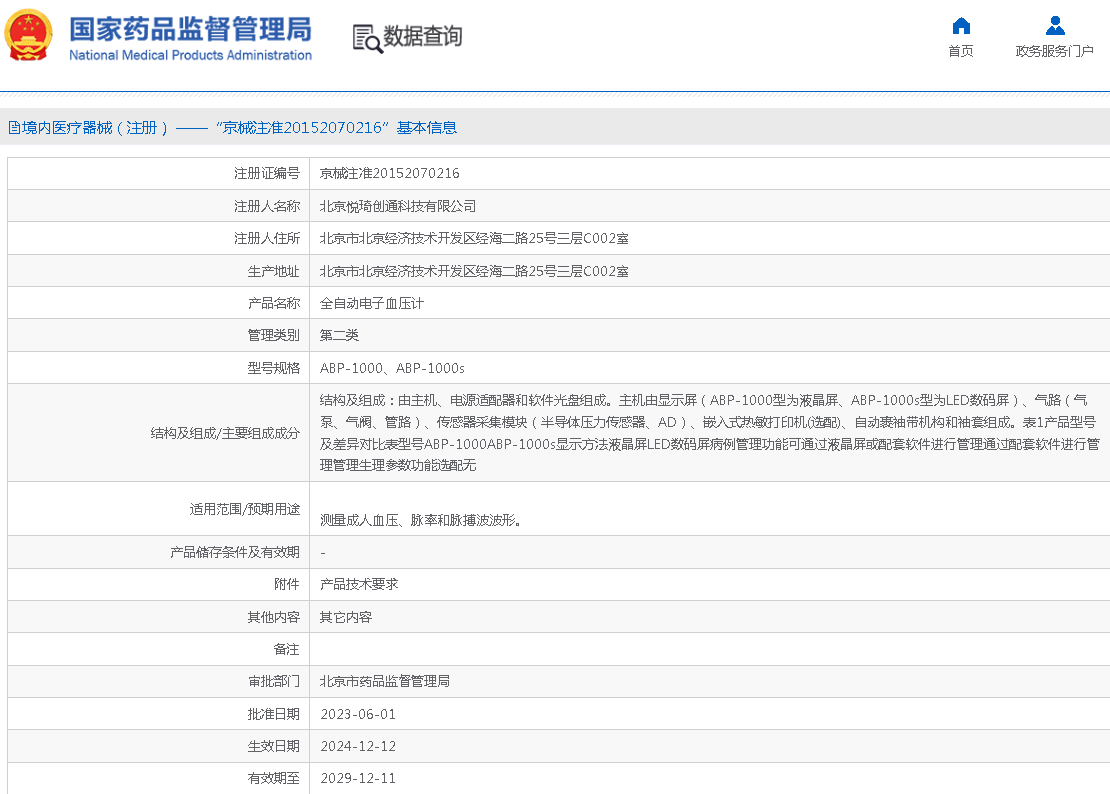
Task: Click the national emblem logo
Action: [x=29, y=37]
